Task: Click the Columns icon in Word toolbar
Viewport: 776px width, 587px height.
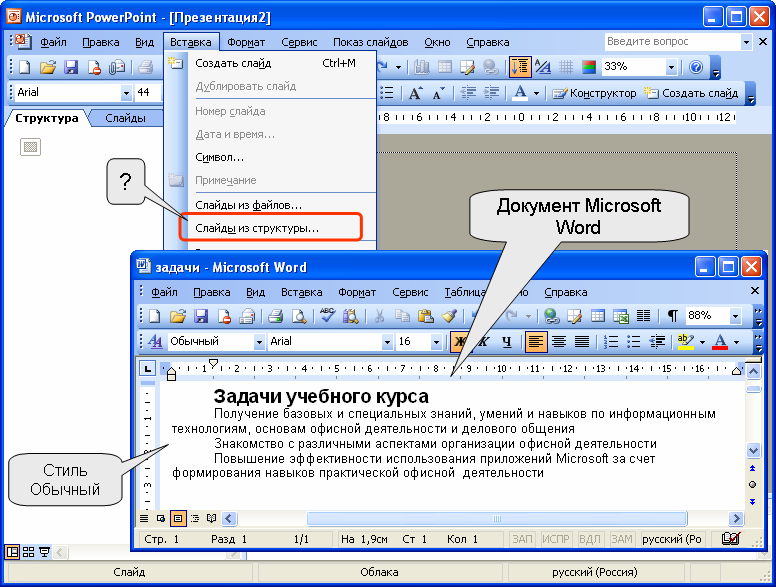Action: tap(643, 315)
